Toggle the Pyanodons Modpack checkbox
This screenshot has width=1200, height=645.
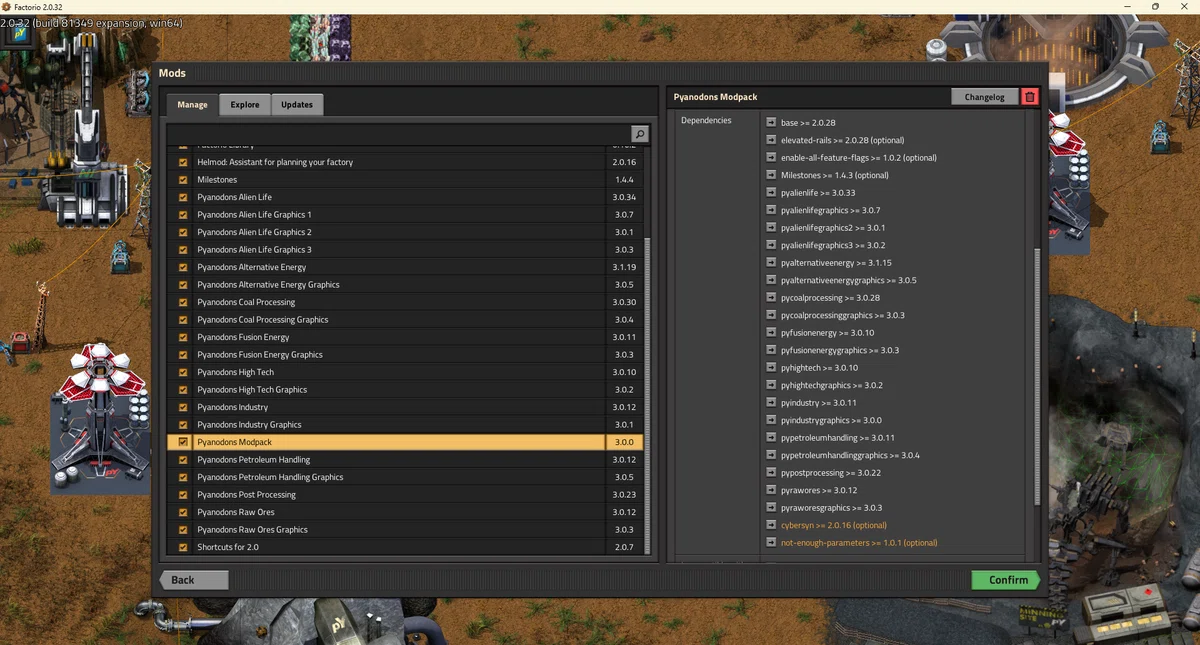[x=183, y=442]
